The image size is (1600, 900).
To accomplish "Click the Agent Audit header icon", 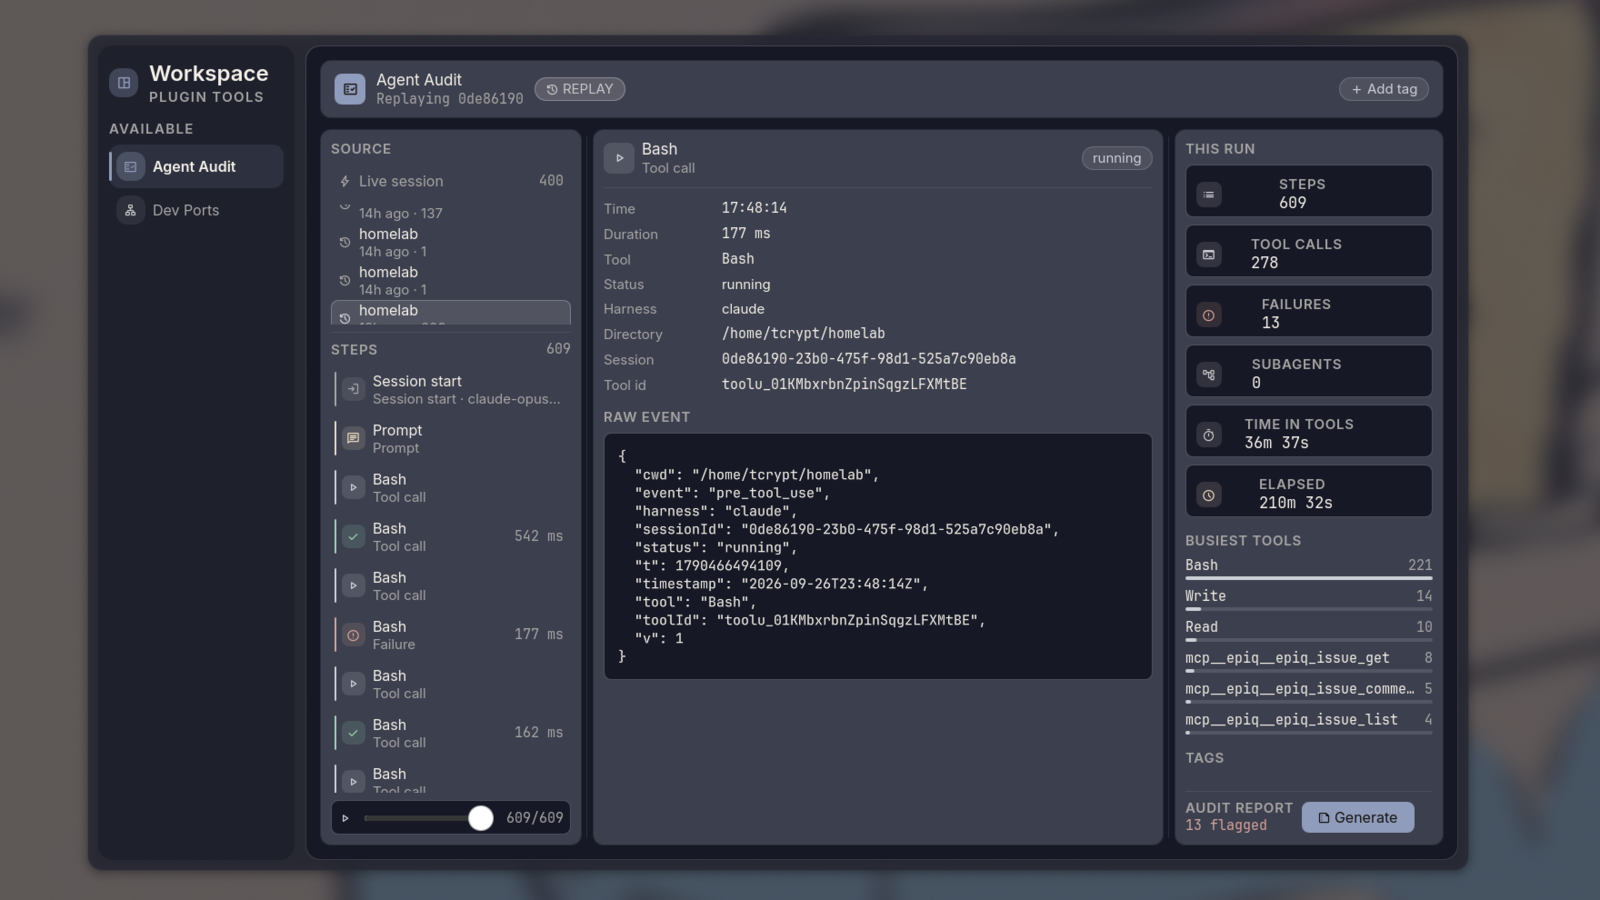I will pos(350,89).
